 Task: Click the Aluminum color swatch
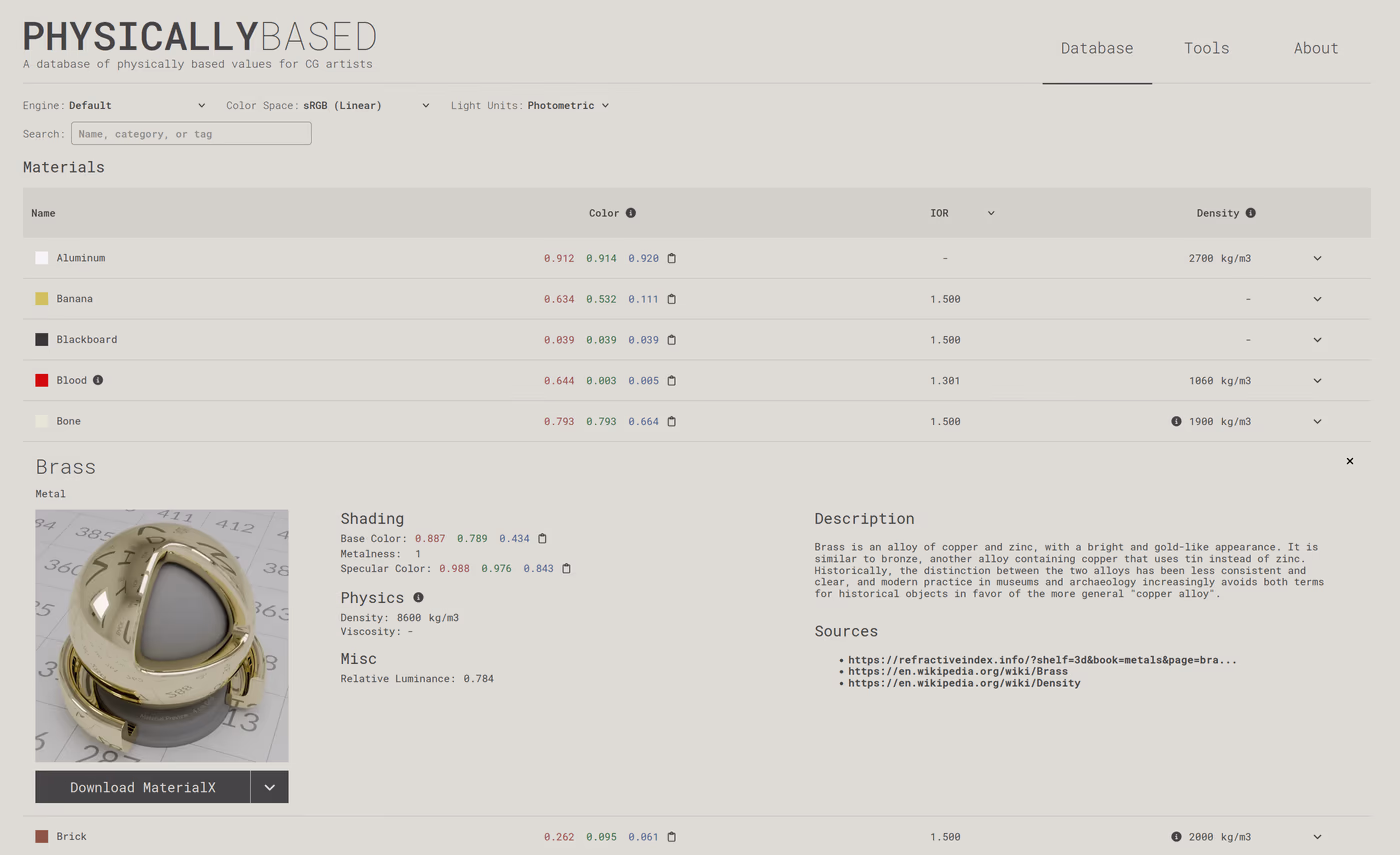pyautogui.click(x=42, y=258)
